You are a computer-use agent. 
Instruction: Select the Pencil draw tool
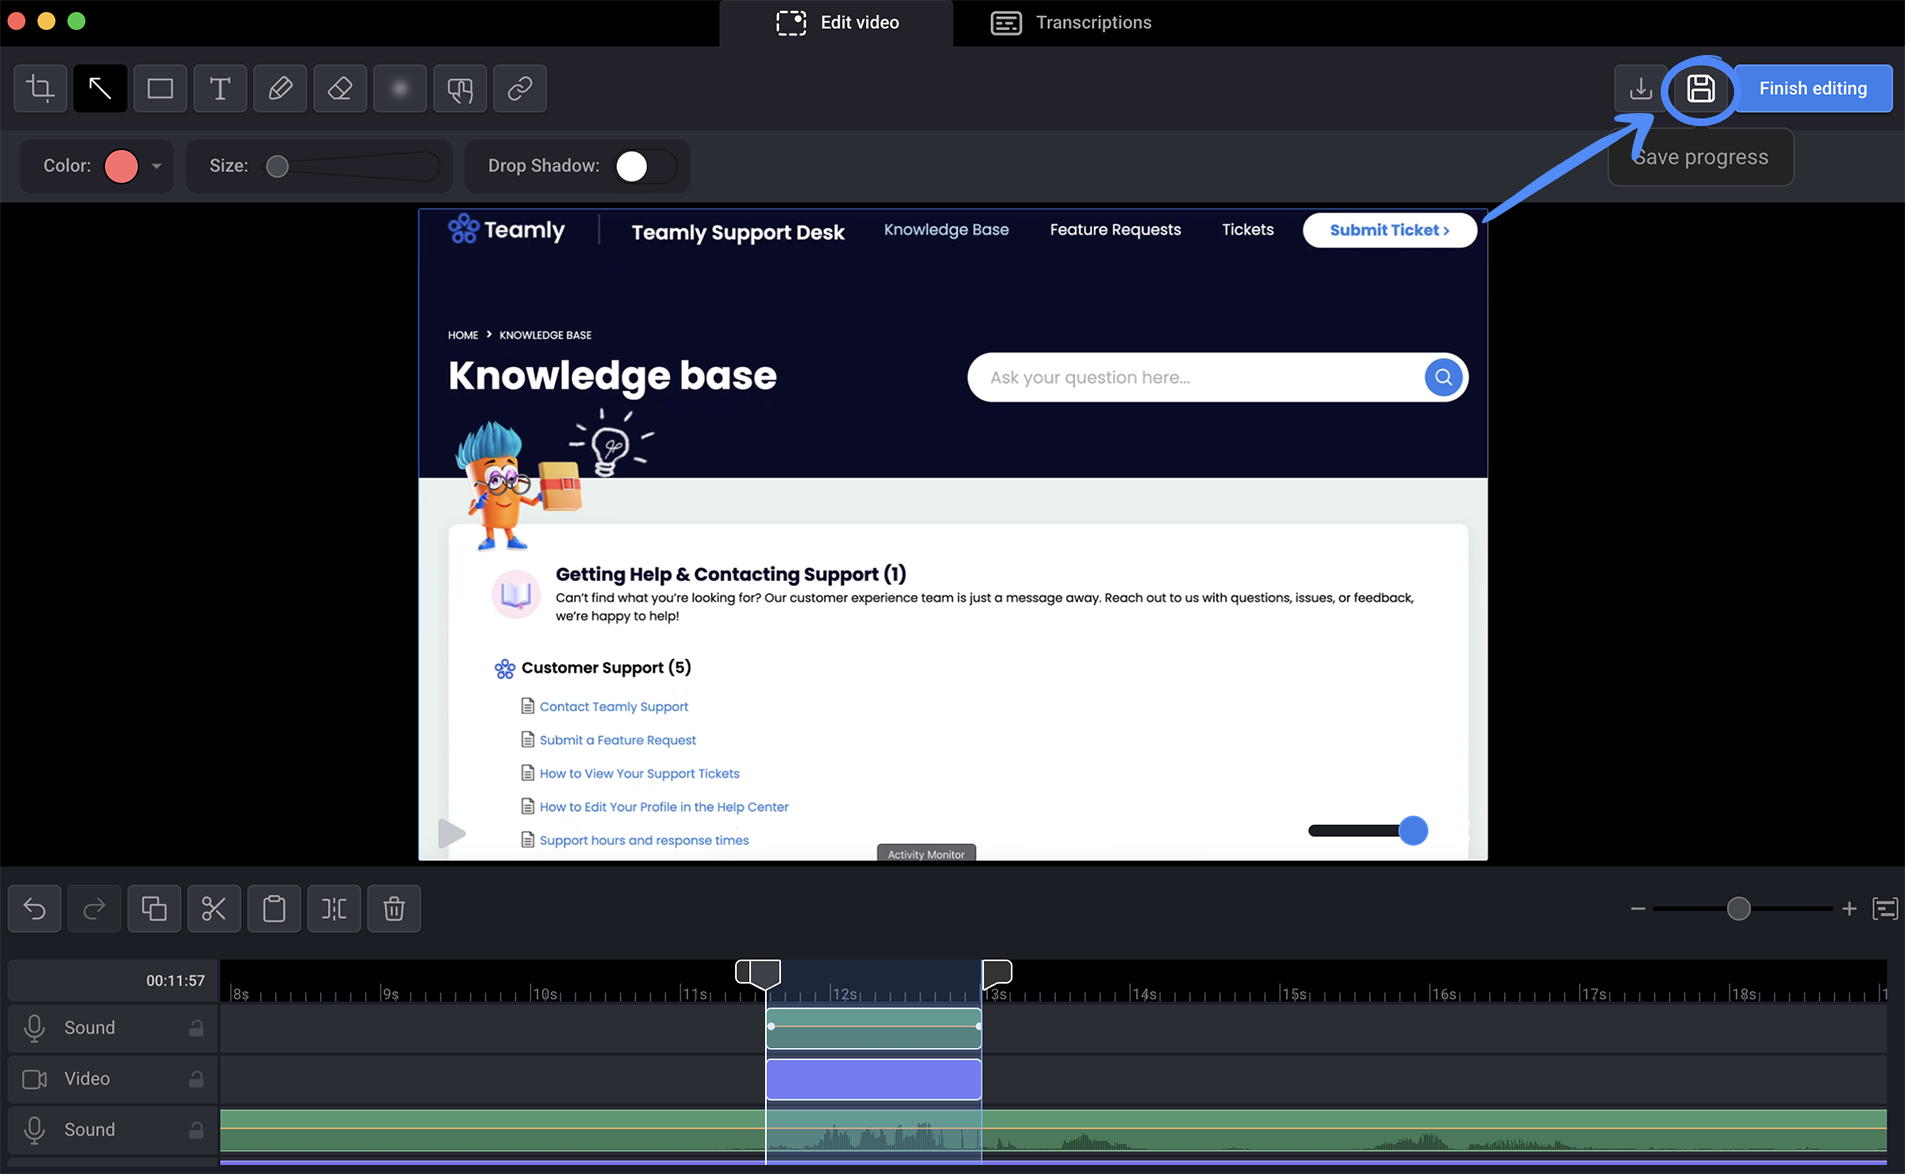[280, 89]
